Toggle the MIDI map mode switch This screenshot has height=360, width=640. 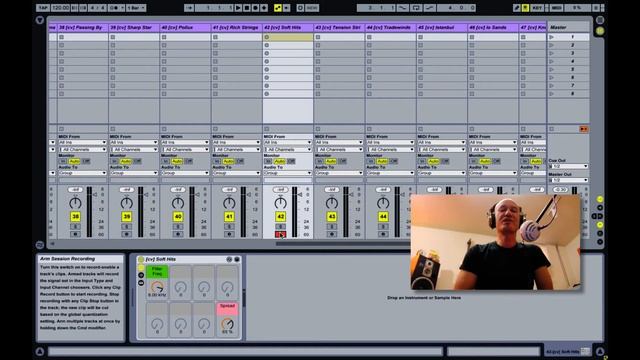tap(556, 8)
